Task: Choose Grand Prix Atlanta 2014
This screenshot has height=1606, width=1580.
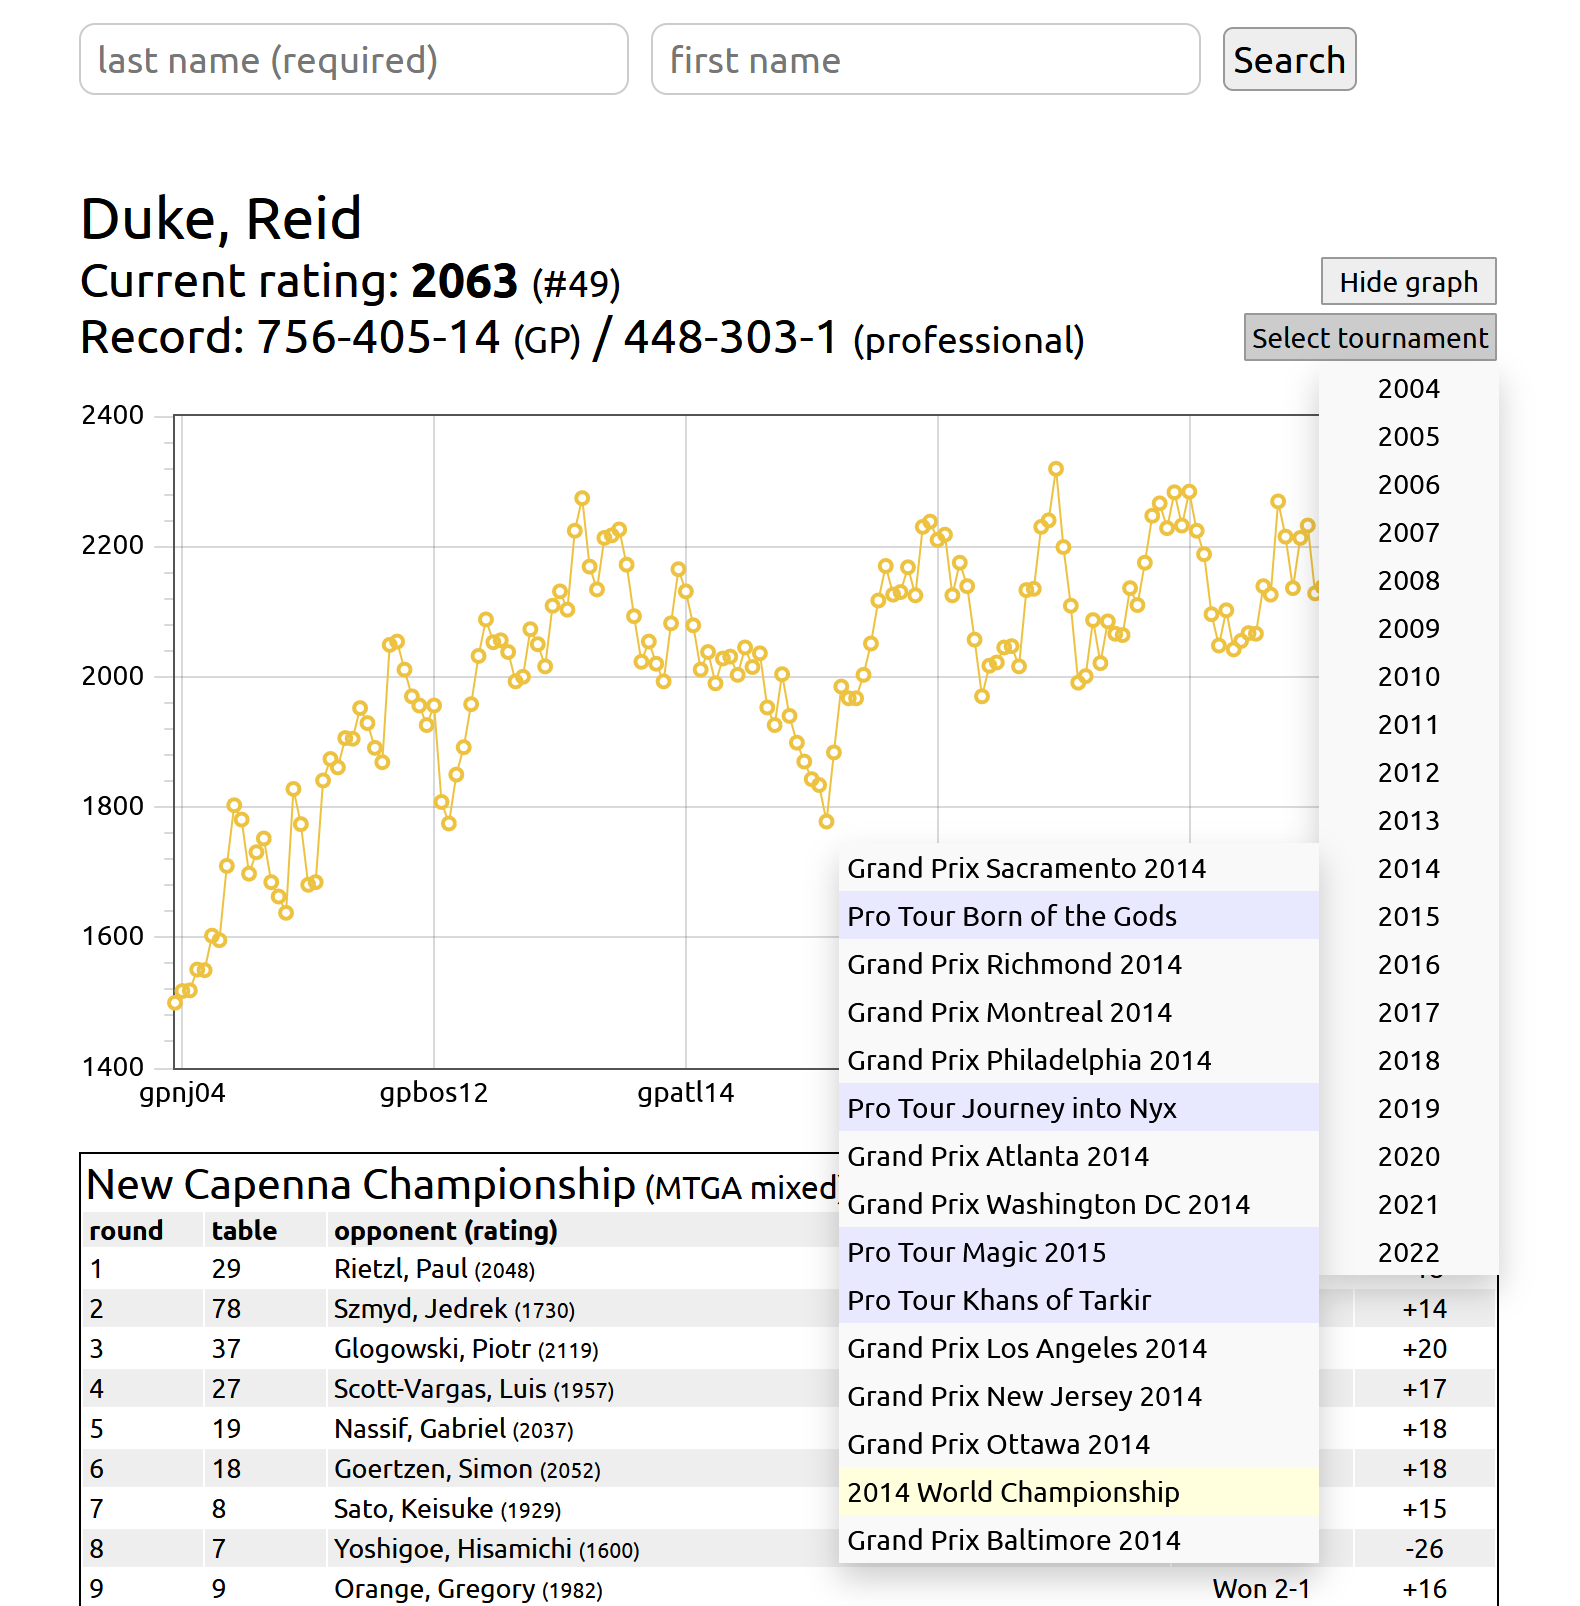Action: pyautogui.click(x=1078, y=1156)
